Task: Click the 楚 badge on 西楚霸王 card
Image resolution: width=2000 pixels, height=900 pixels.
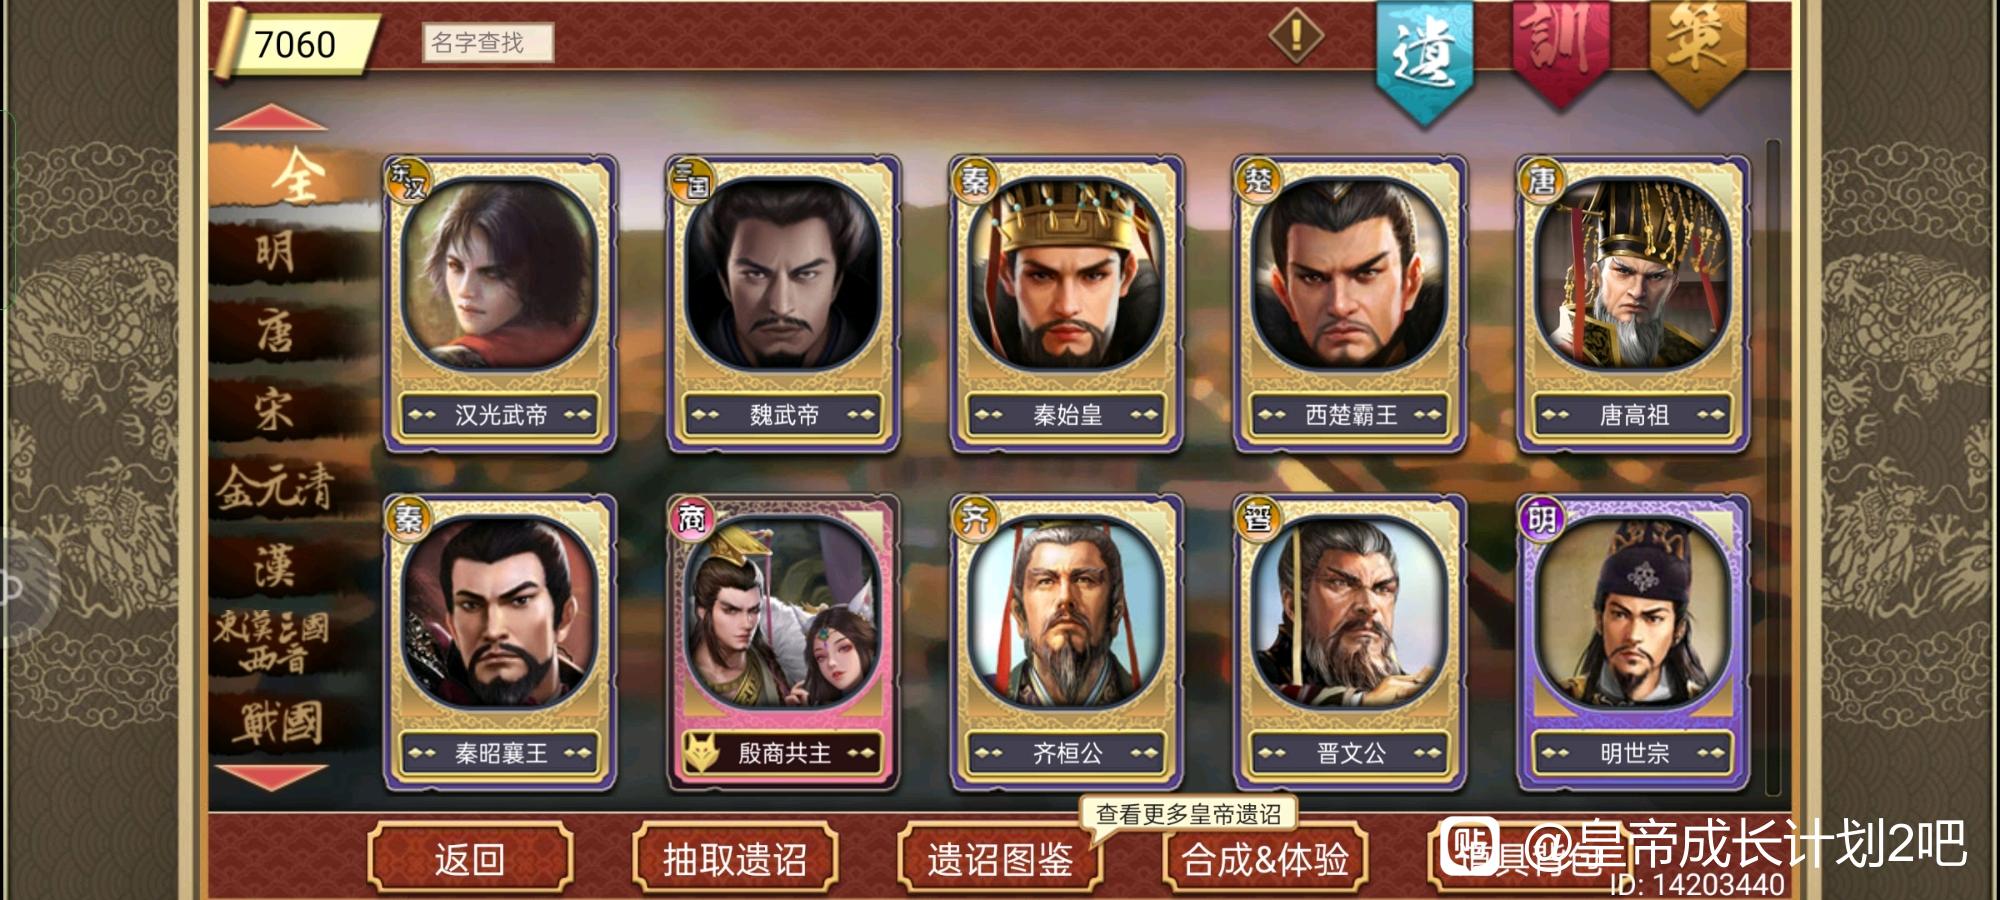Action: pos(1258,180)
